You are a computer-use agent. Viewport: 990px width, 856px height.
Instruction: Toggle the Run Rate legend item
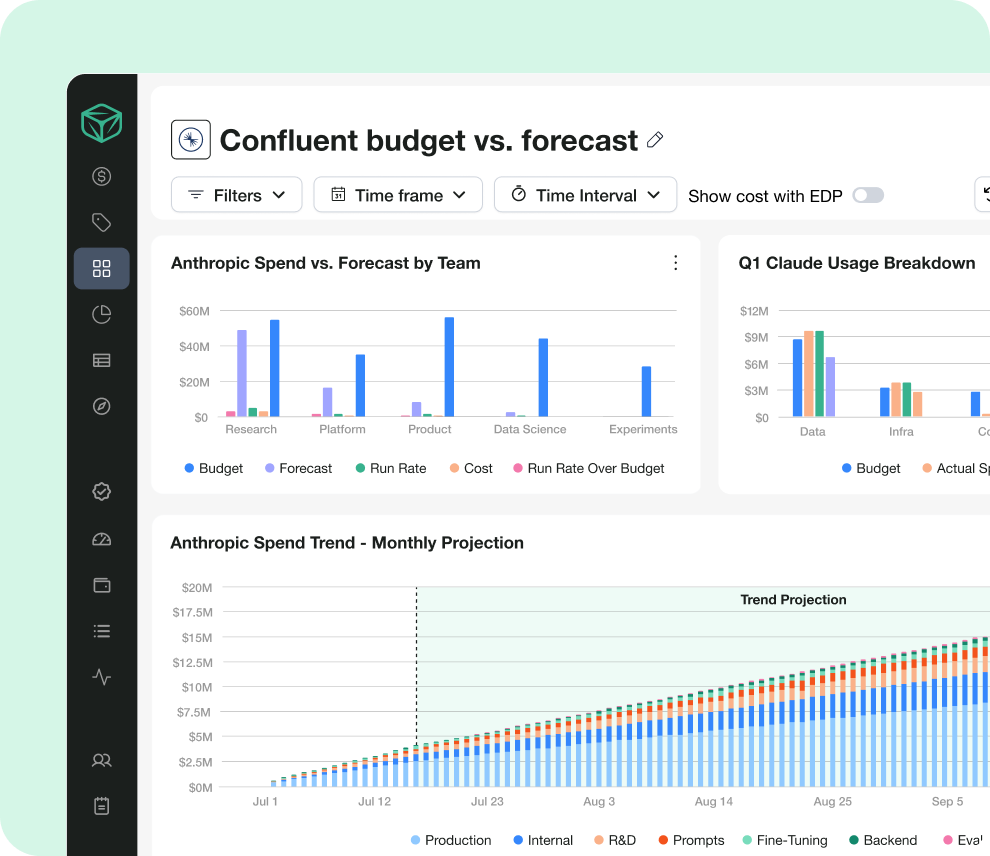point(391,468)
